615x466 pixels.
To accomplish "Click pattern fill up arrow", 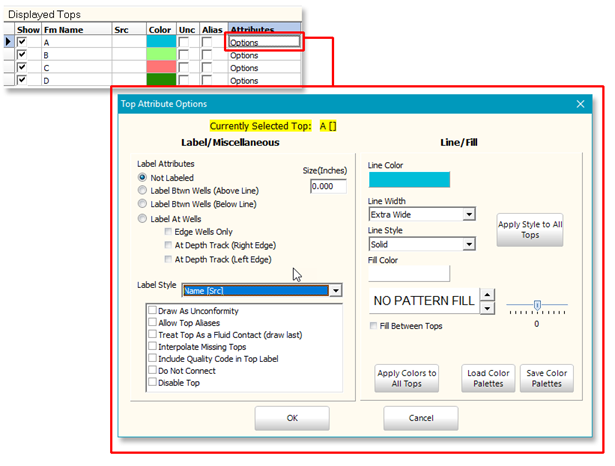I will coord(487,295).
